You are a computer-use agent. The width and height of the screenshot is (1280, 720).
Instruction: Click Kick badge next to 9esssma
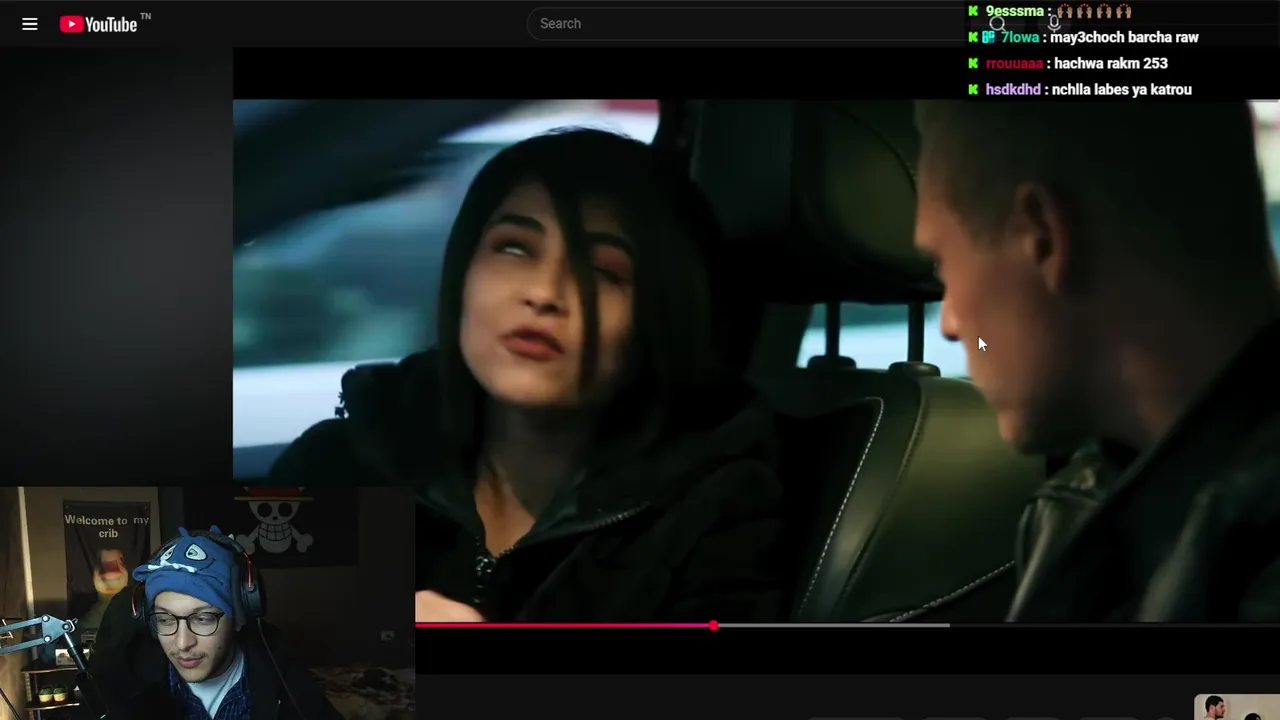point(973,11)
